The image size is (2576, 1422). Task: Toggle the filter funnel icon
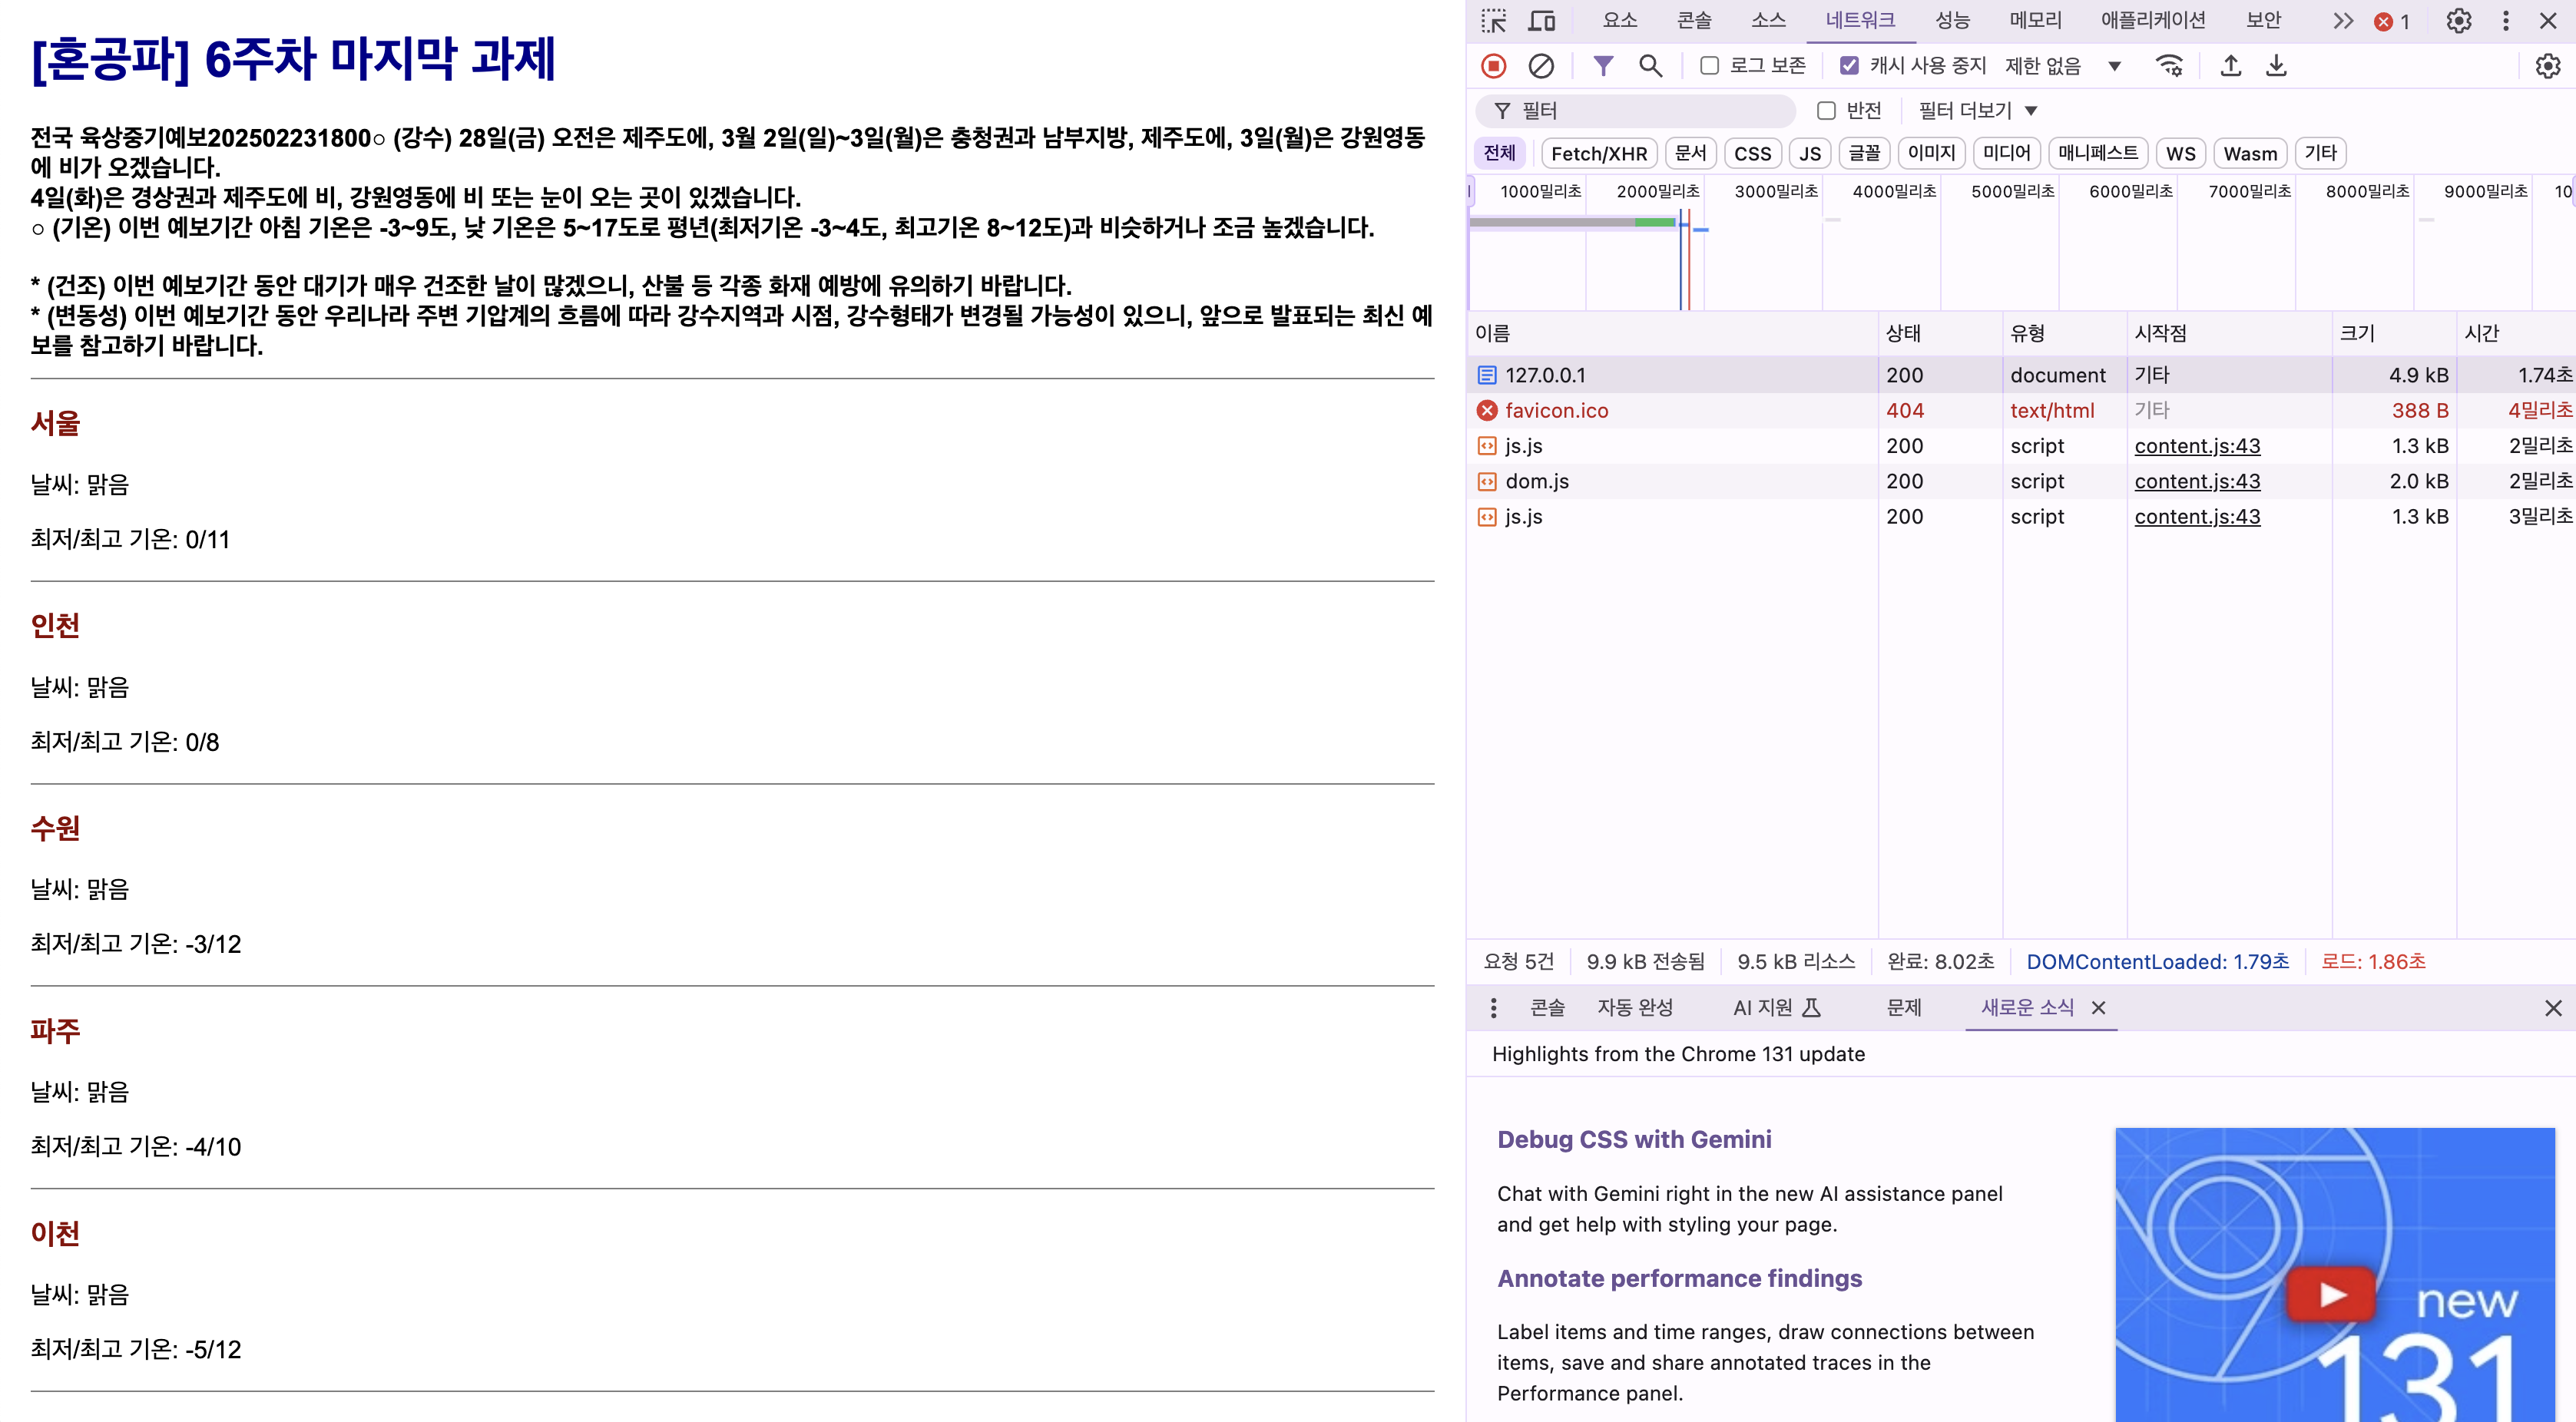pos(1603,66)
